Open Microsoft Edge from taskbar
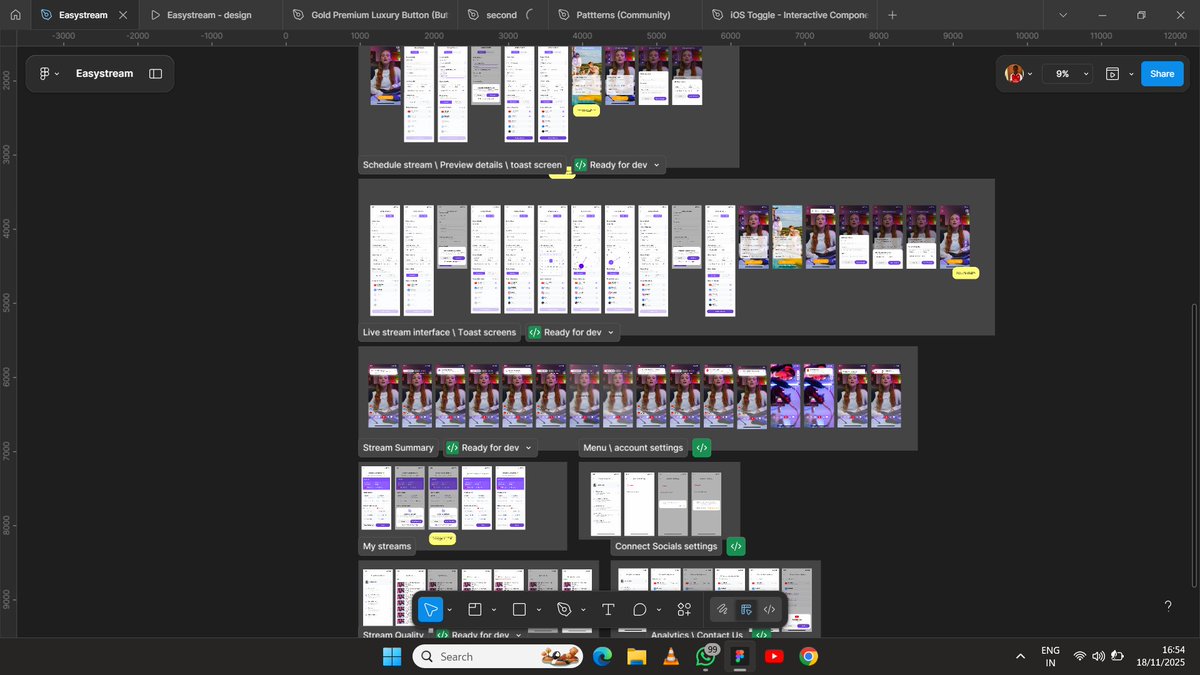Screen dimensions: 1200x675 pos(602,656)
